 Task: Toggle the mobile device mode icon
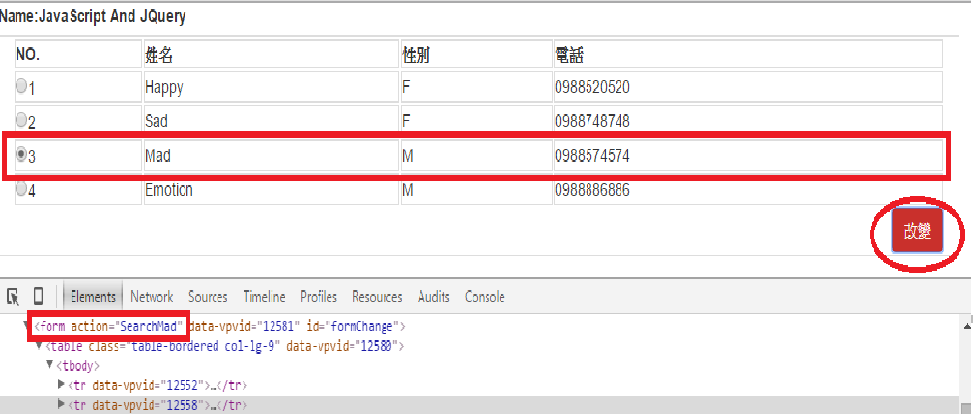[38, 296]
